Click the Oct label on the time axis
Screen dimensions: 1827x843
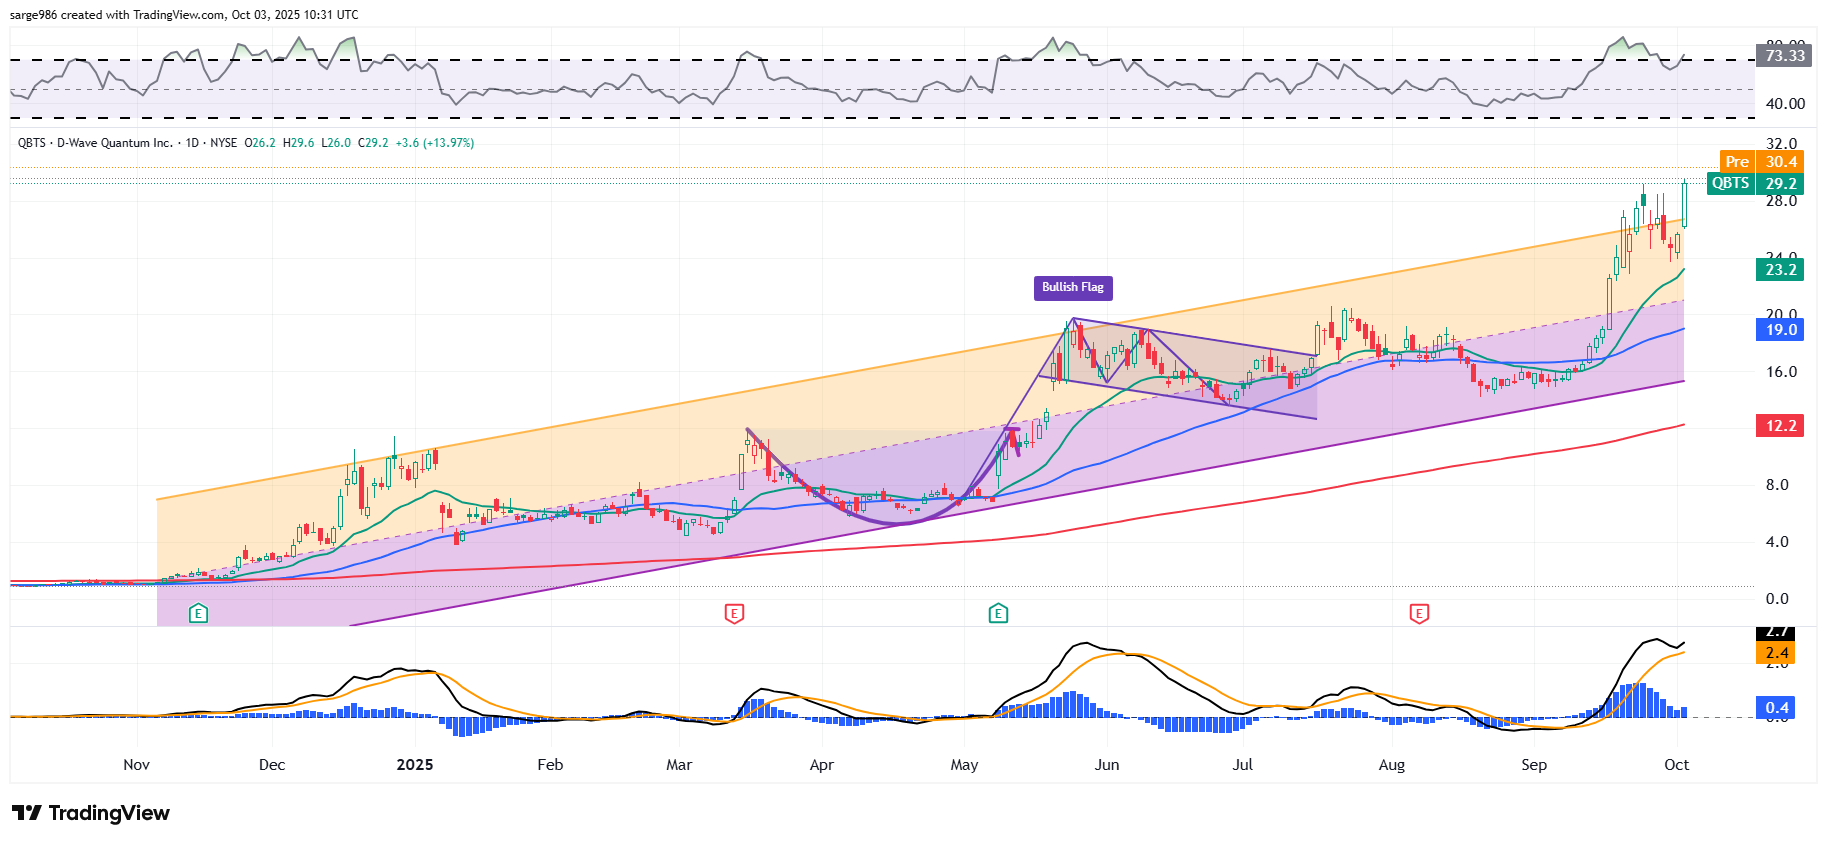click(1676, 765)
